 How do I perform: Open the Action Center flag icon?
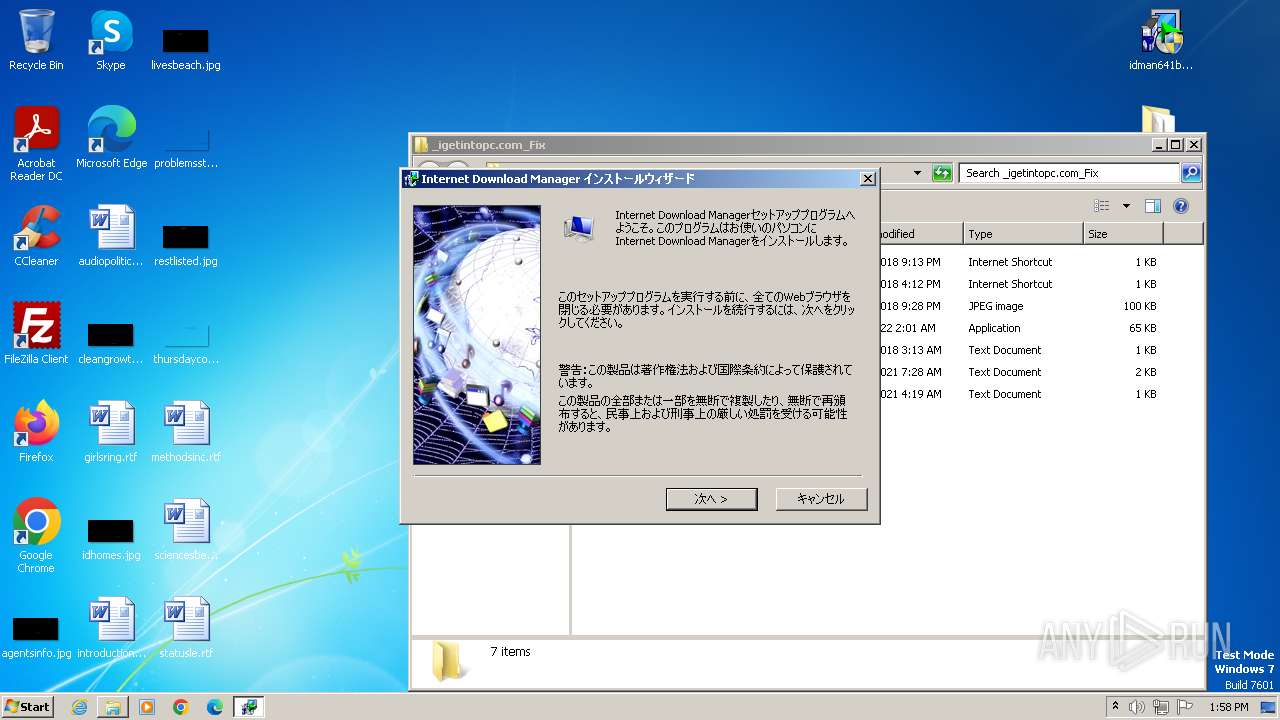coord(1185,707)
